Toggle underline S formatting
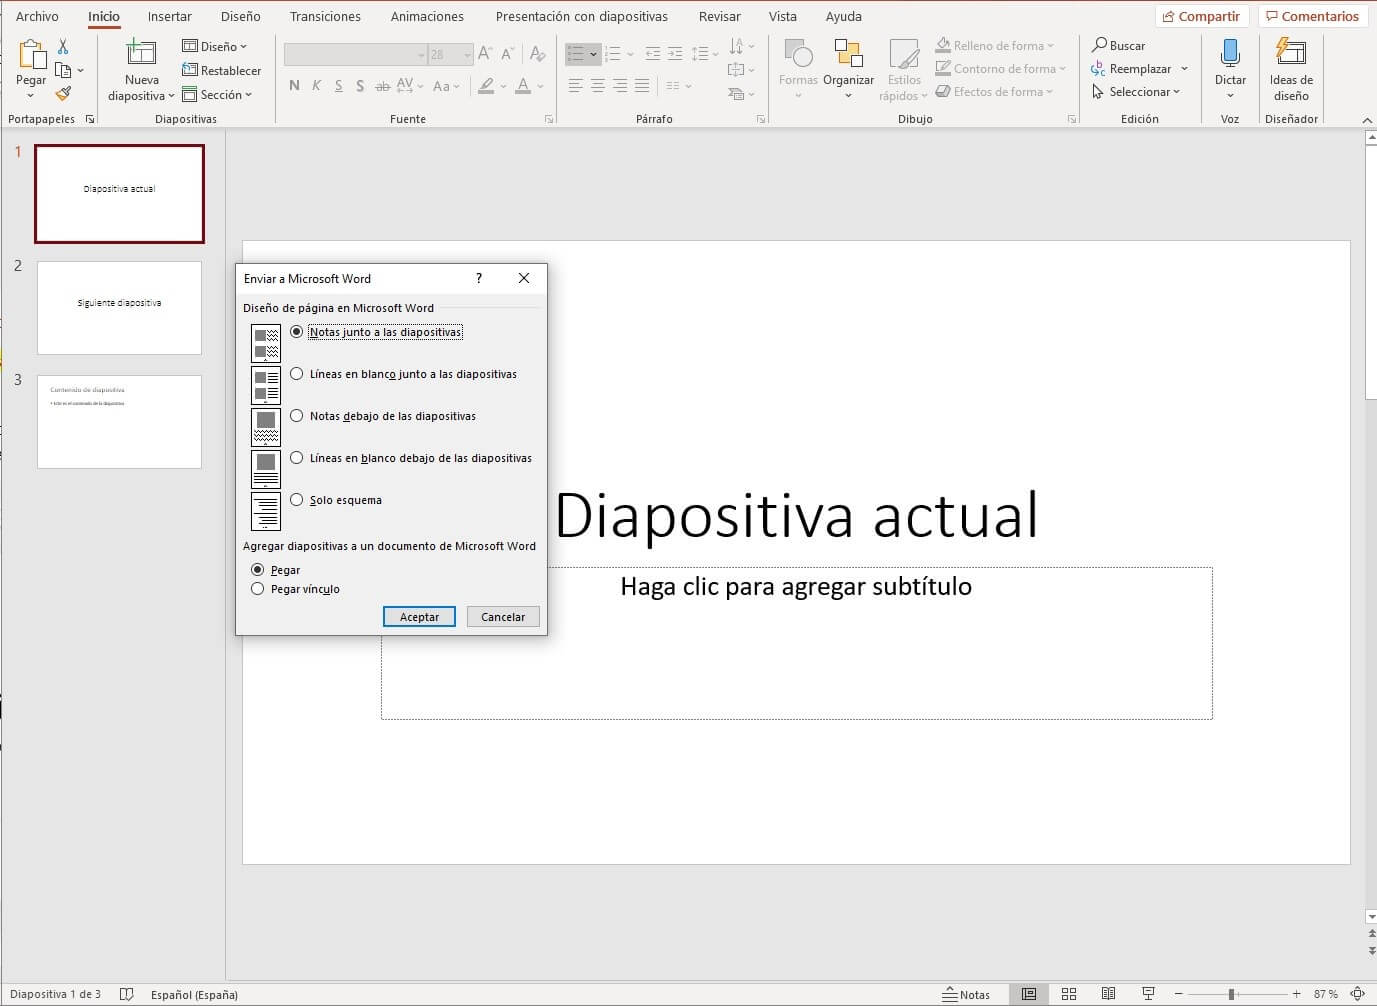Image resolution: width=1377 pixels, height=1006 pixels. [x=338, y=86]
